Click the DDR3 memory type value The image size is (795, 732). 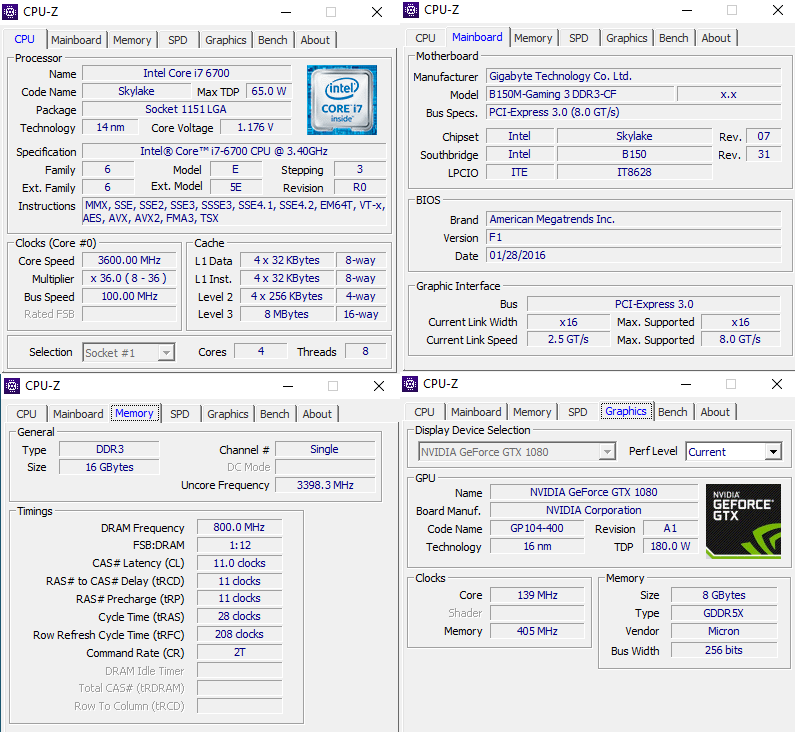110,449
